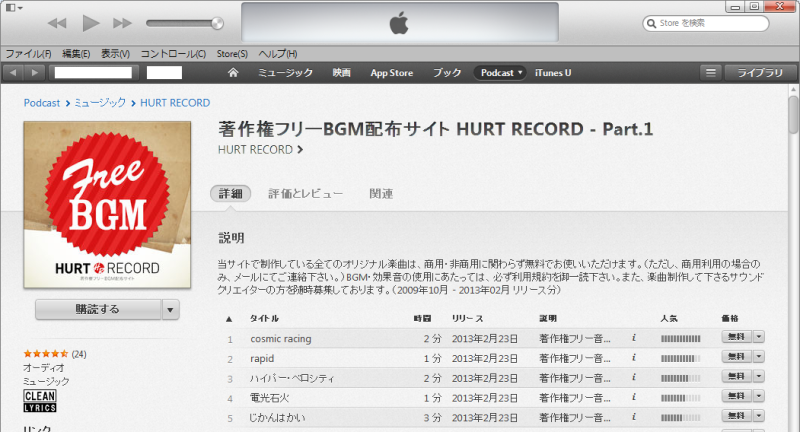Click the 購読する subscribe button
800x432 pixels.
point(98,309)
